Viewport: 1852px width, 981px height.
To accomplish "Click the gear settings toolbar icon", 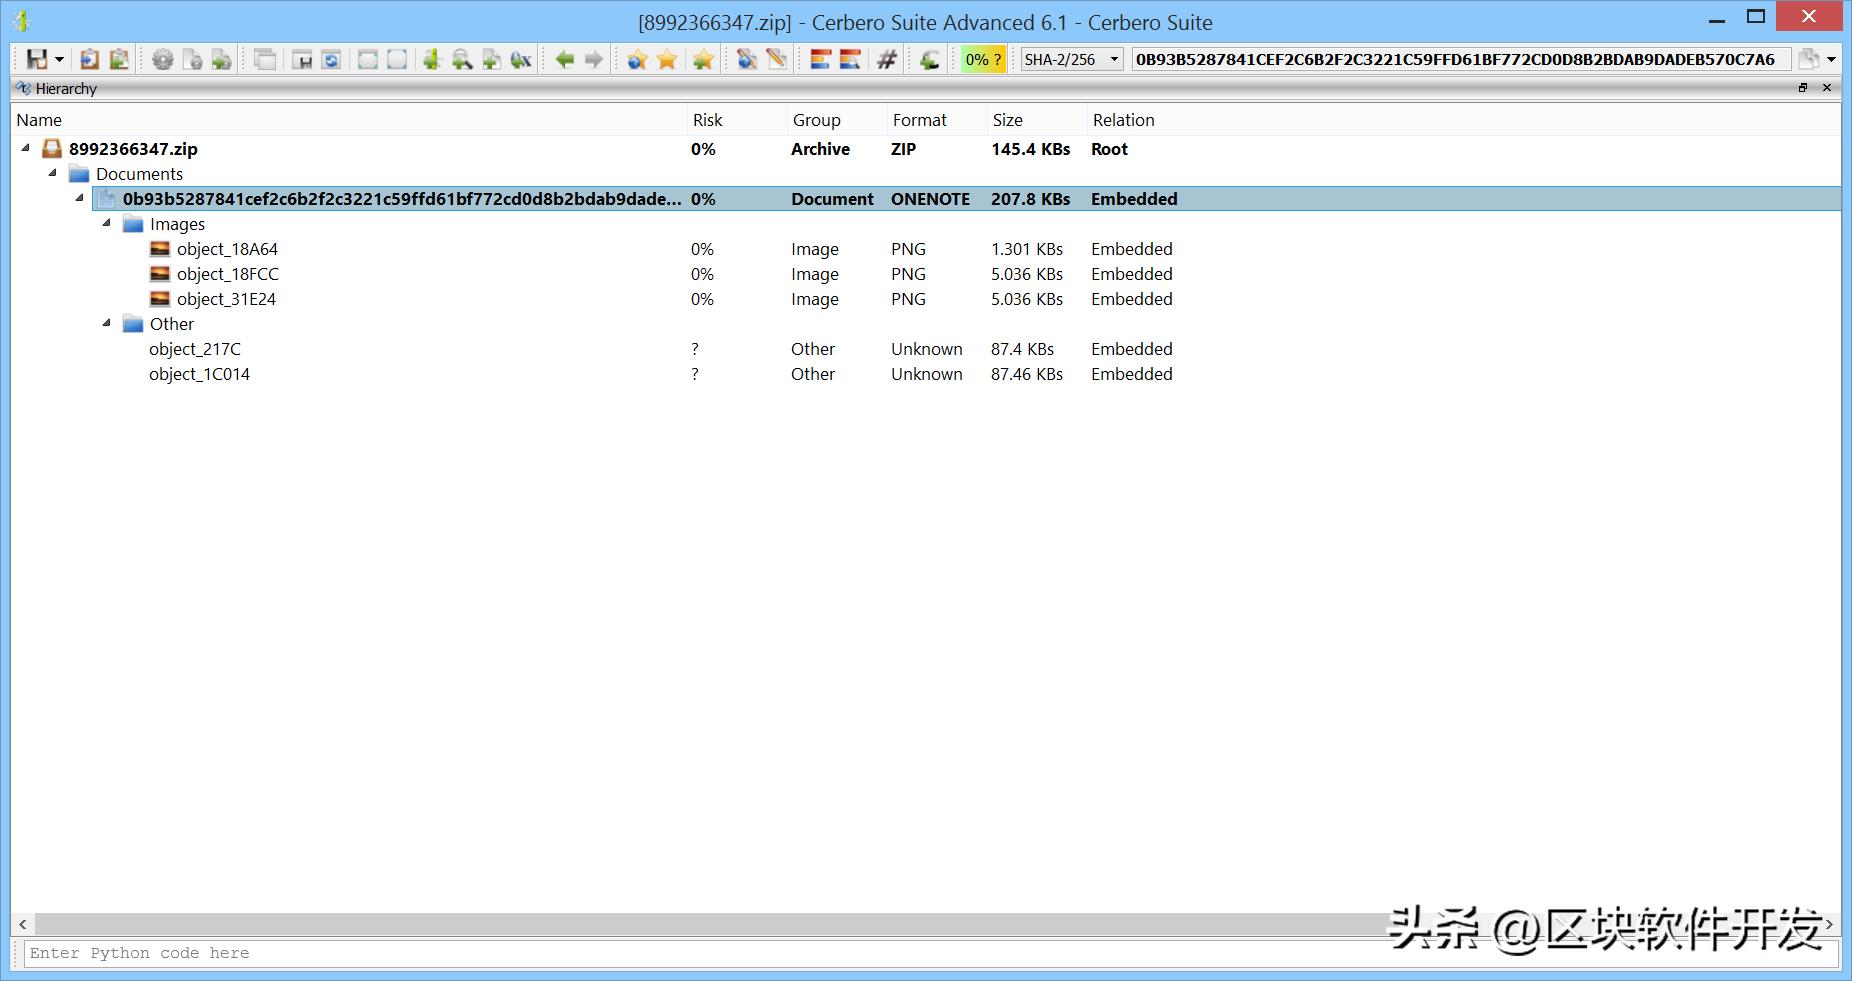I will click(162, 59).
